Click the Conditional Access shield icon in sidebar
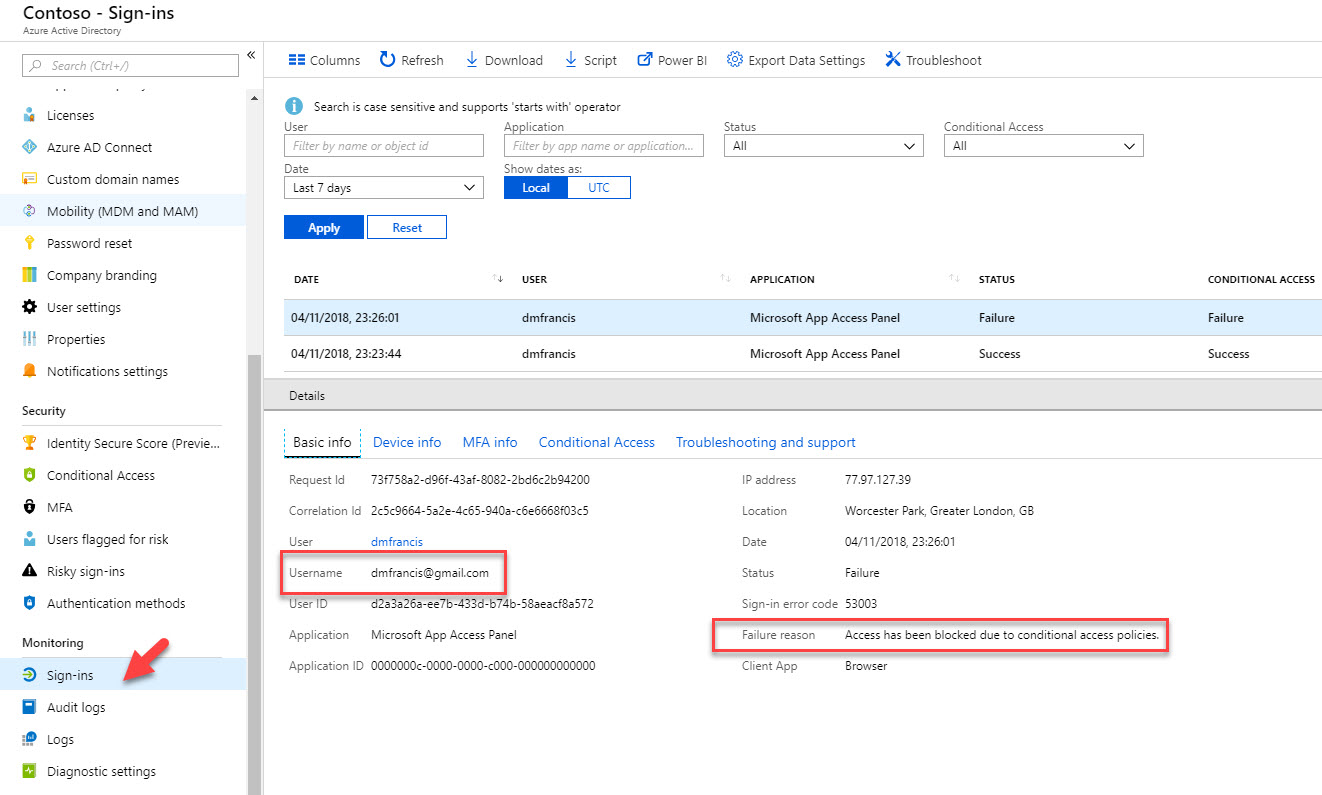 tap(29, 475)
